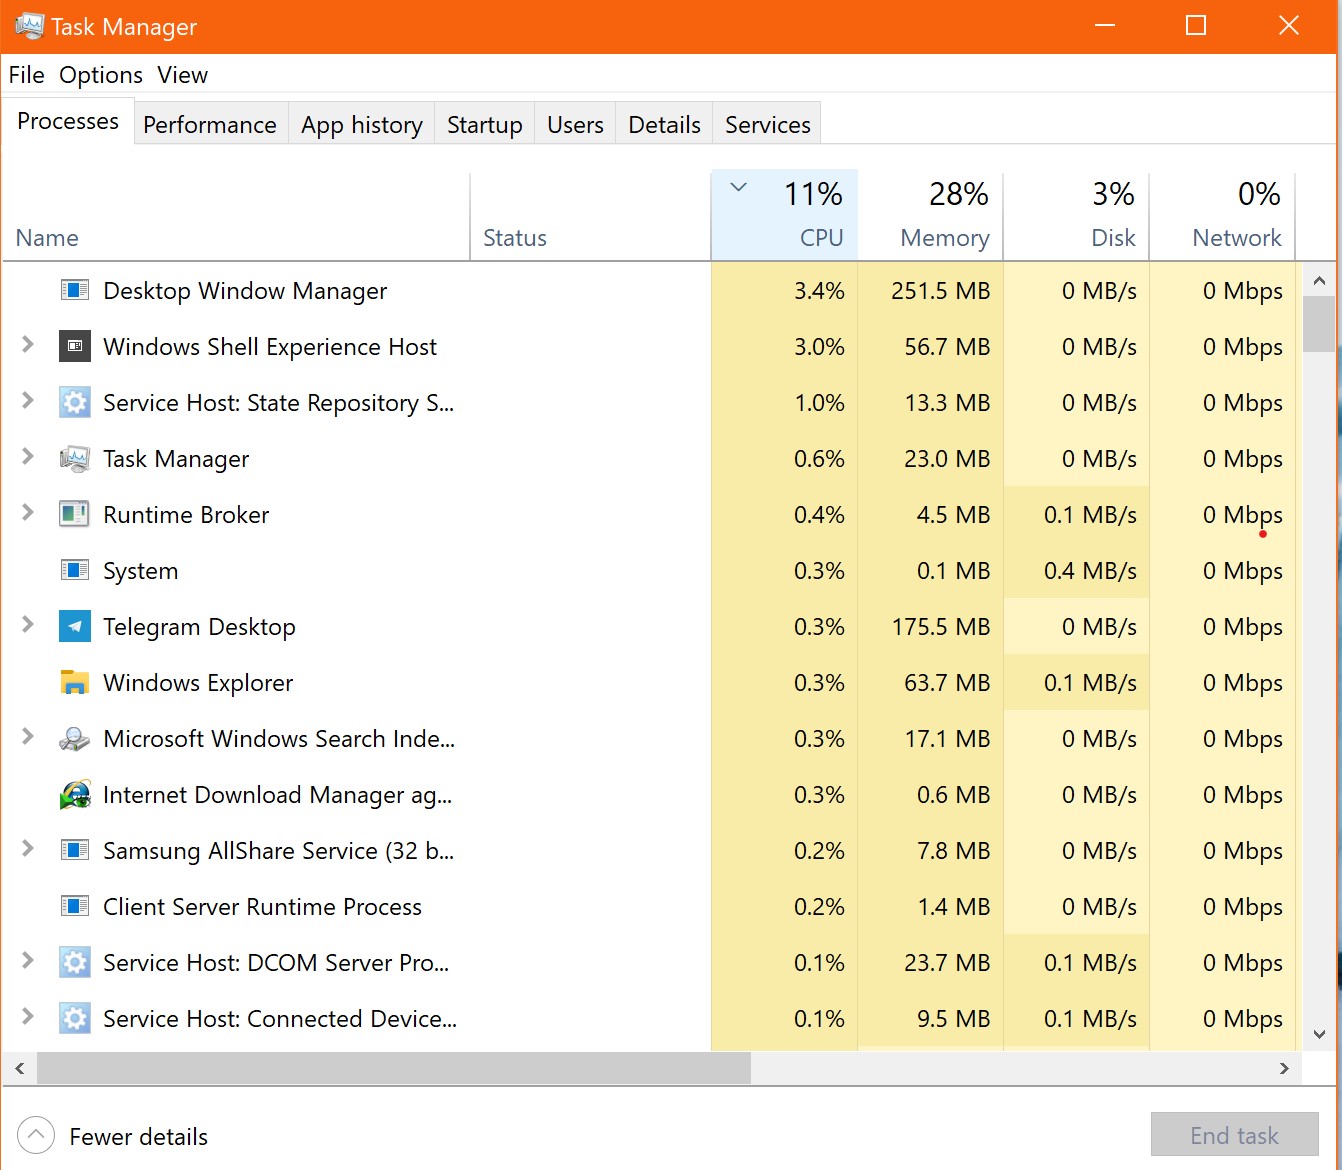Image resolution: width=1342 pixels, height=1170 pixels.
Task: Expand the Service Host: Connected Device group
Action: pyautogui.click(x=28, y=1017)
